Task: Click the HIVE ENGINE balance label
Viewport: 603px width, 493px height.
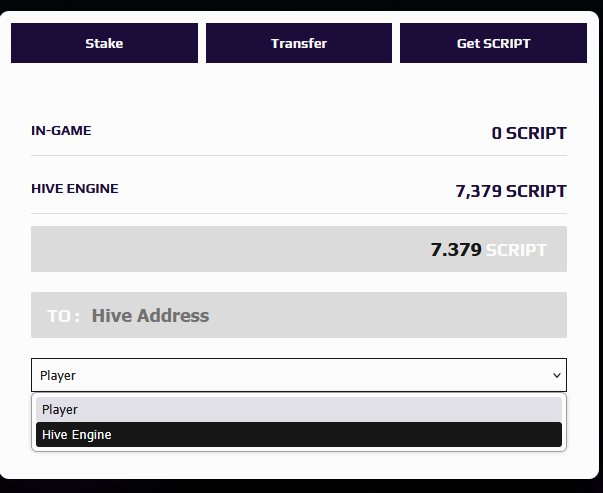Action: pyautogui.click(x=75, y=189)
